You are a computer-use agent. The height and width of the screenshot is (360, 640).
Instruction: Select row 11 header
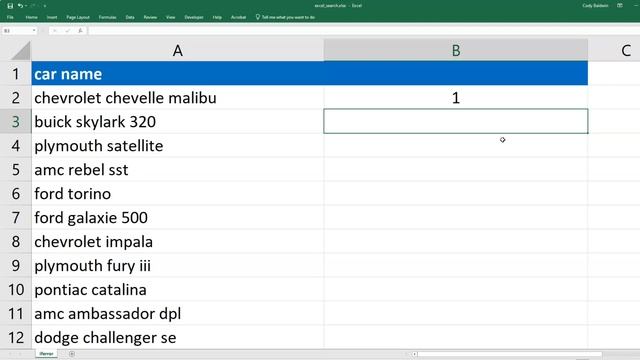click(x=16, y=314)
